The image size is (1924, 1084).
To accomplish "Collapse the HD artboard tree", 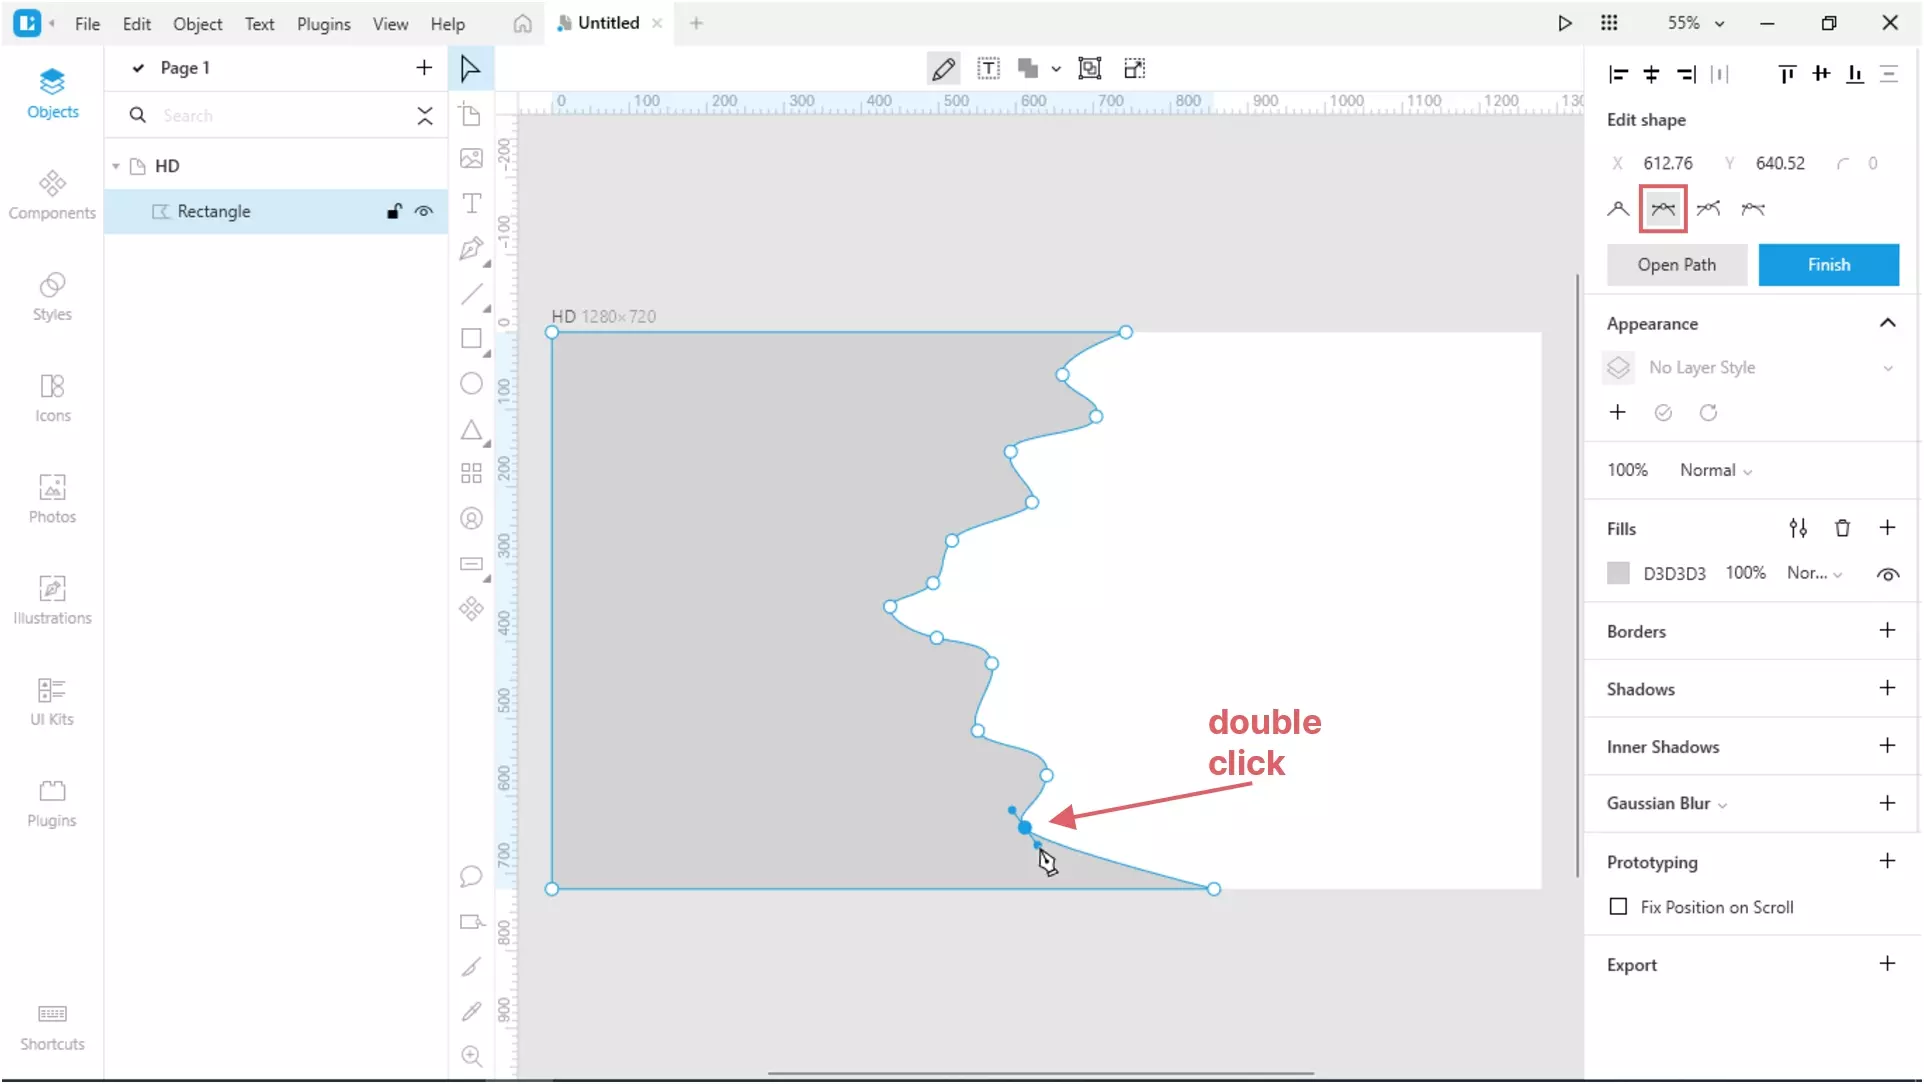I will coord(116,166).
